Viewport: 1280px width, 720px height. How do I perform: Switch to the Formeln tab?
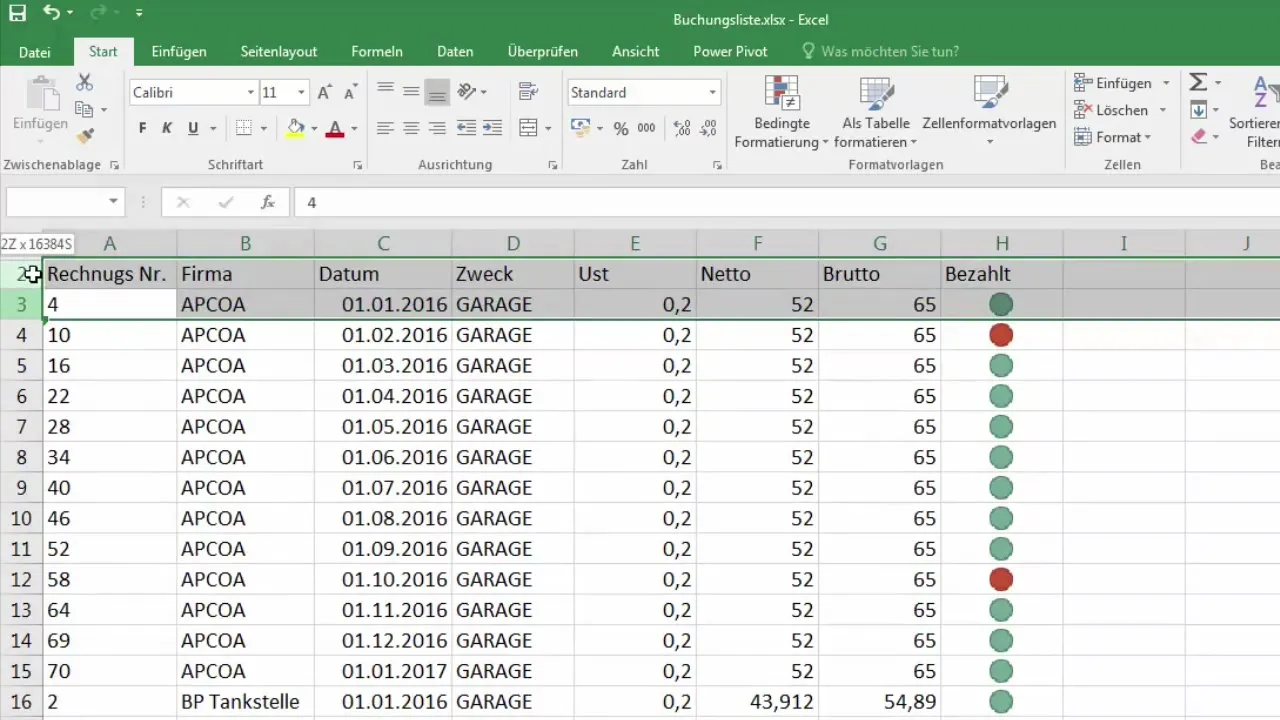pyautogui.click(x=377, y=52)
